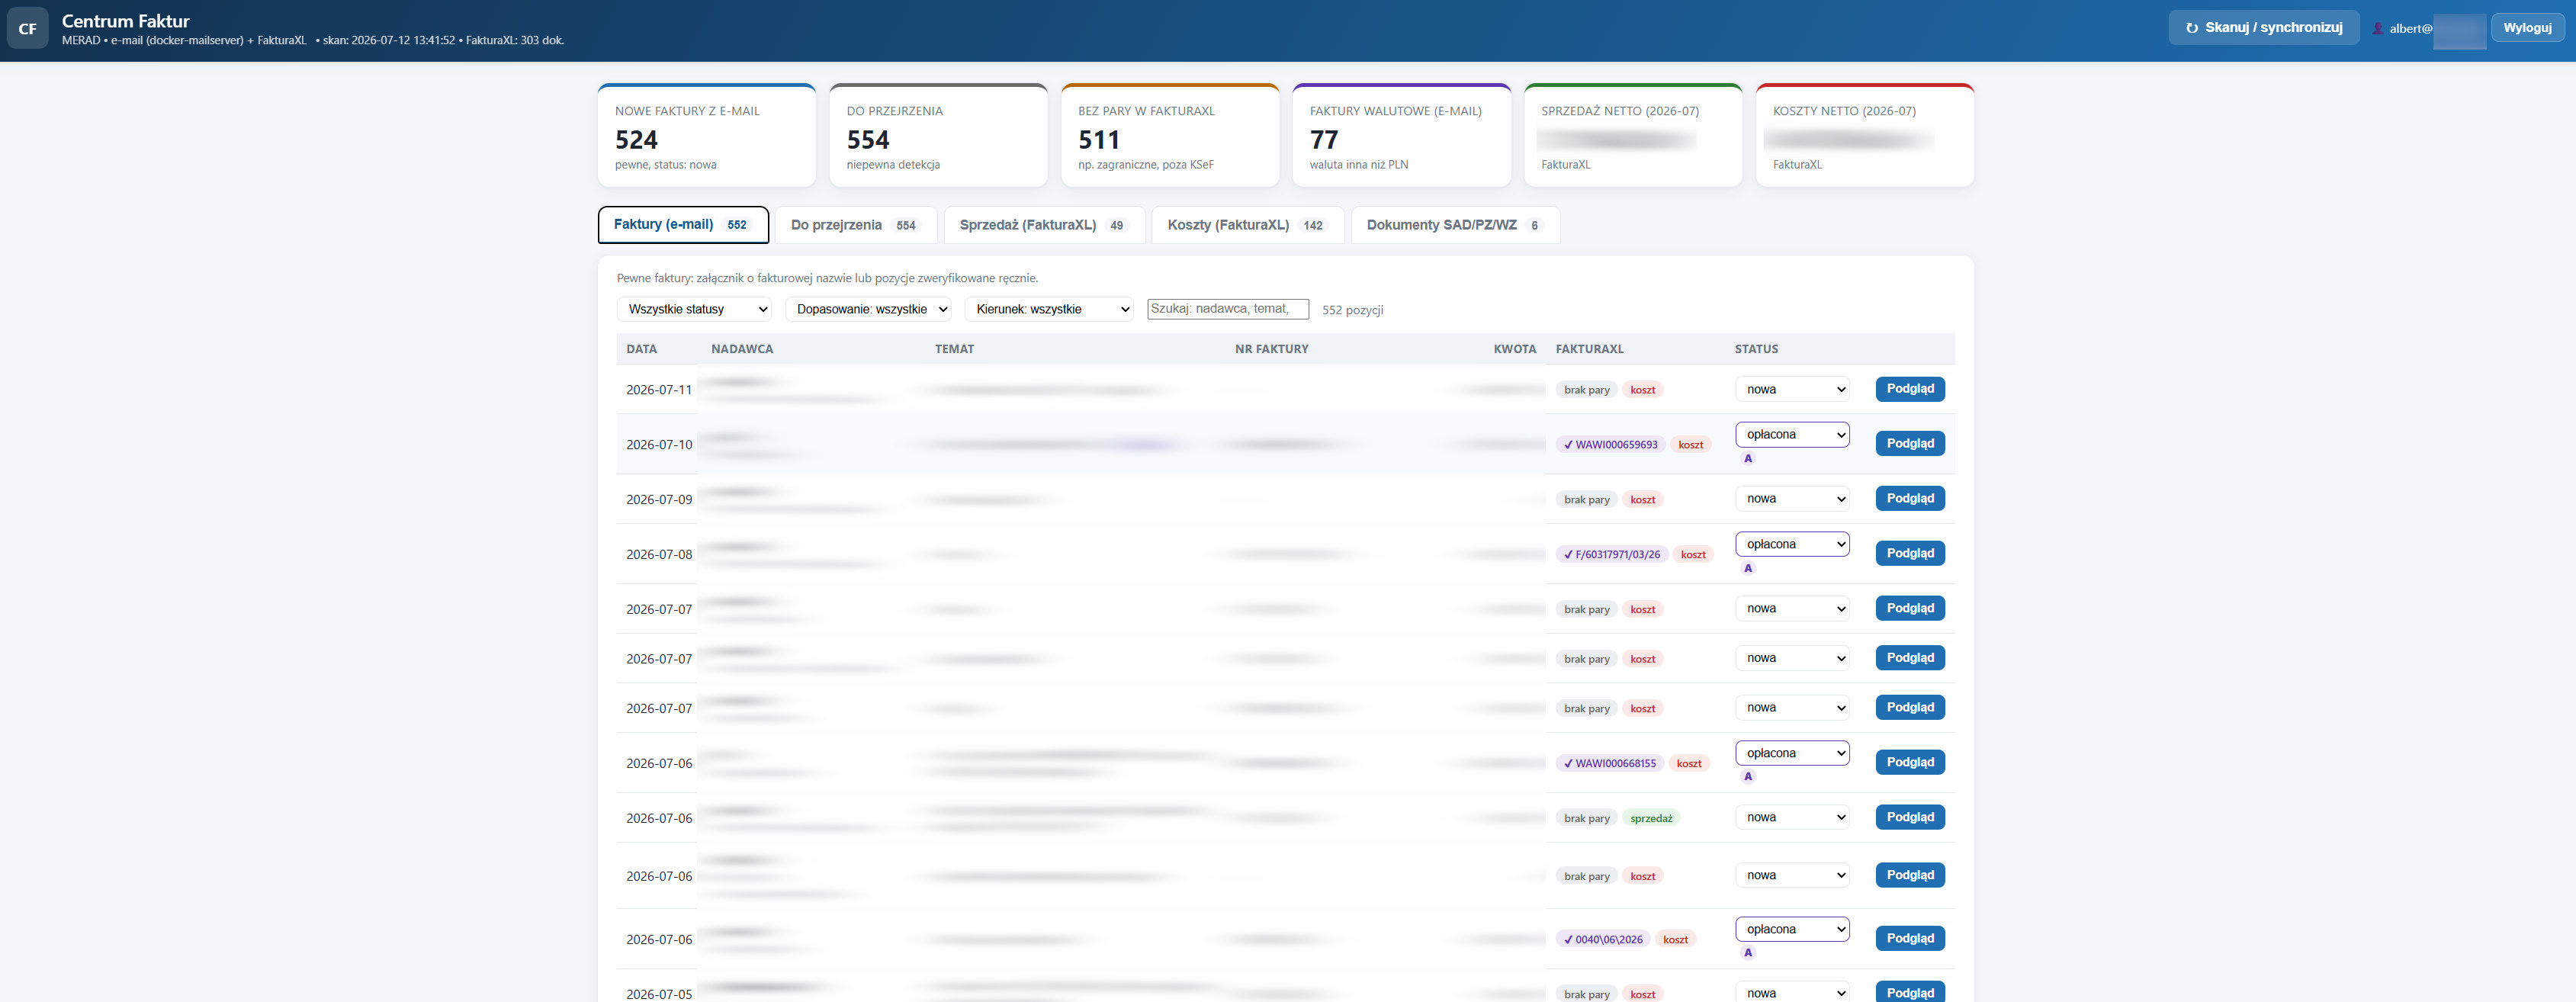Click Podgląd in the F/60317971/03/26 row
Viewport: 2576px width, 1002px height.
pyautogui.click(x=1910, y=554)
